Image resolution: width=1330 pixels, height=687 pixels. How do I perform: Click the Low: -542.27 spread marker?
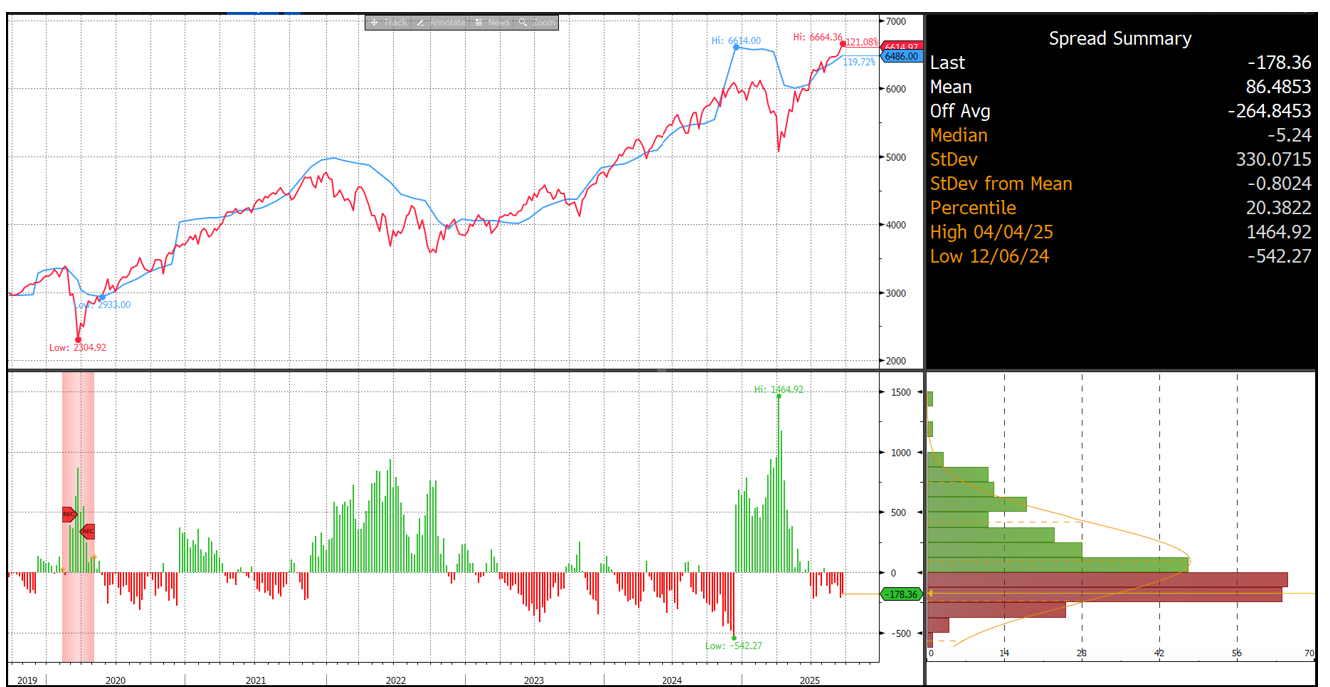click(734, 637)
